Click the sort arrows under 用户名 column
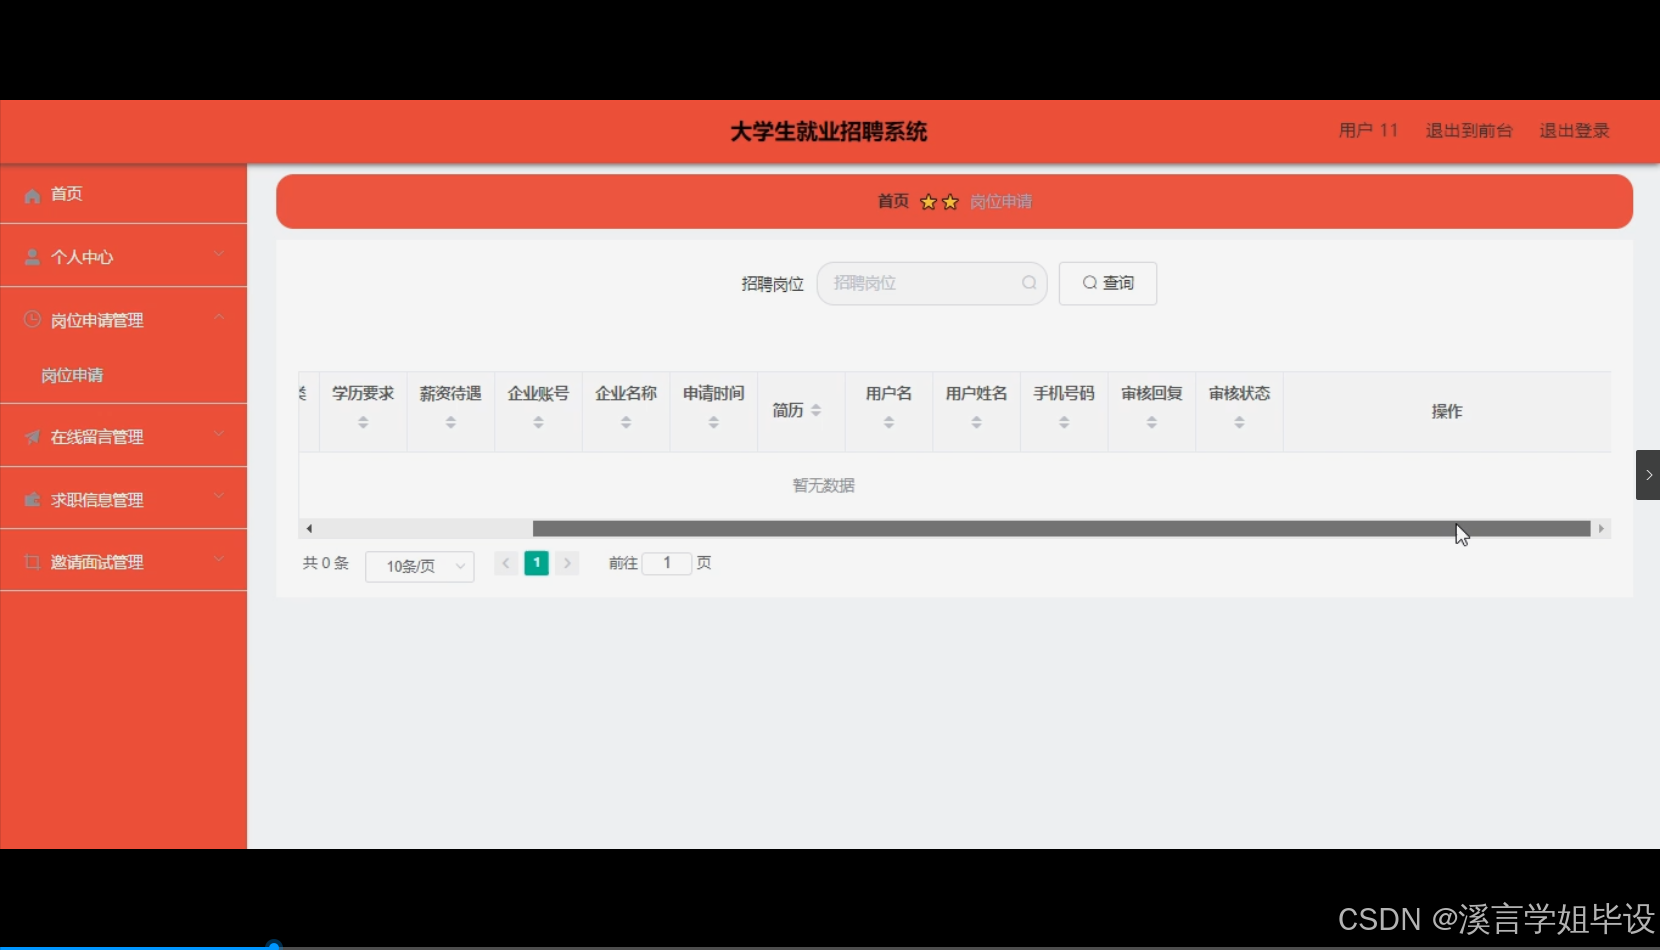Viewport: 1660px width, 950px height. pos(889,423)
